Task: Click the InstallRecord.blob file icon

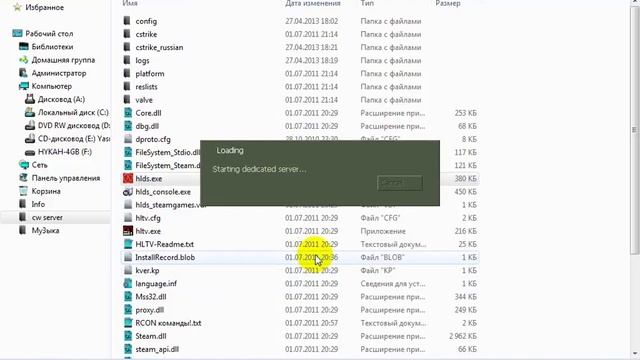Action: [x=128, y=257]
